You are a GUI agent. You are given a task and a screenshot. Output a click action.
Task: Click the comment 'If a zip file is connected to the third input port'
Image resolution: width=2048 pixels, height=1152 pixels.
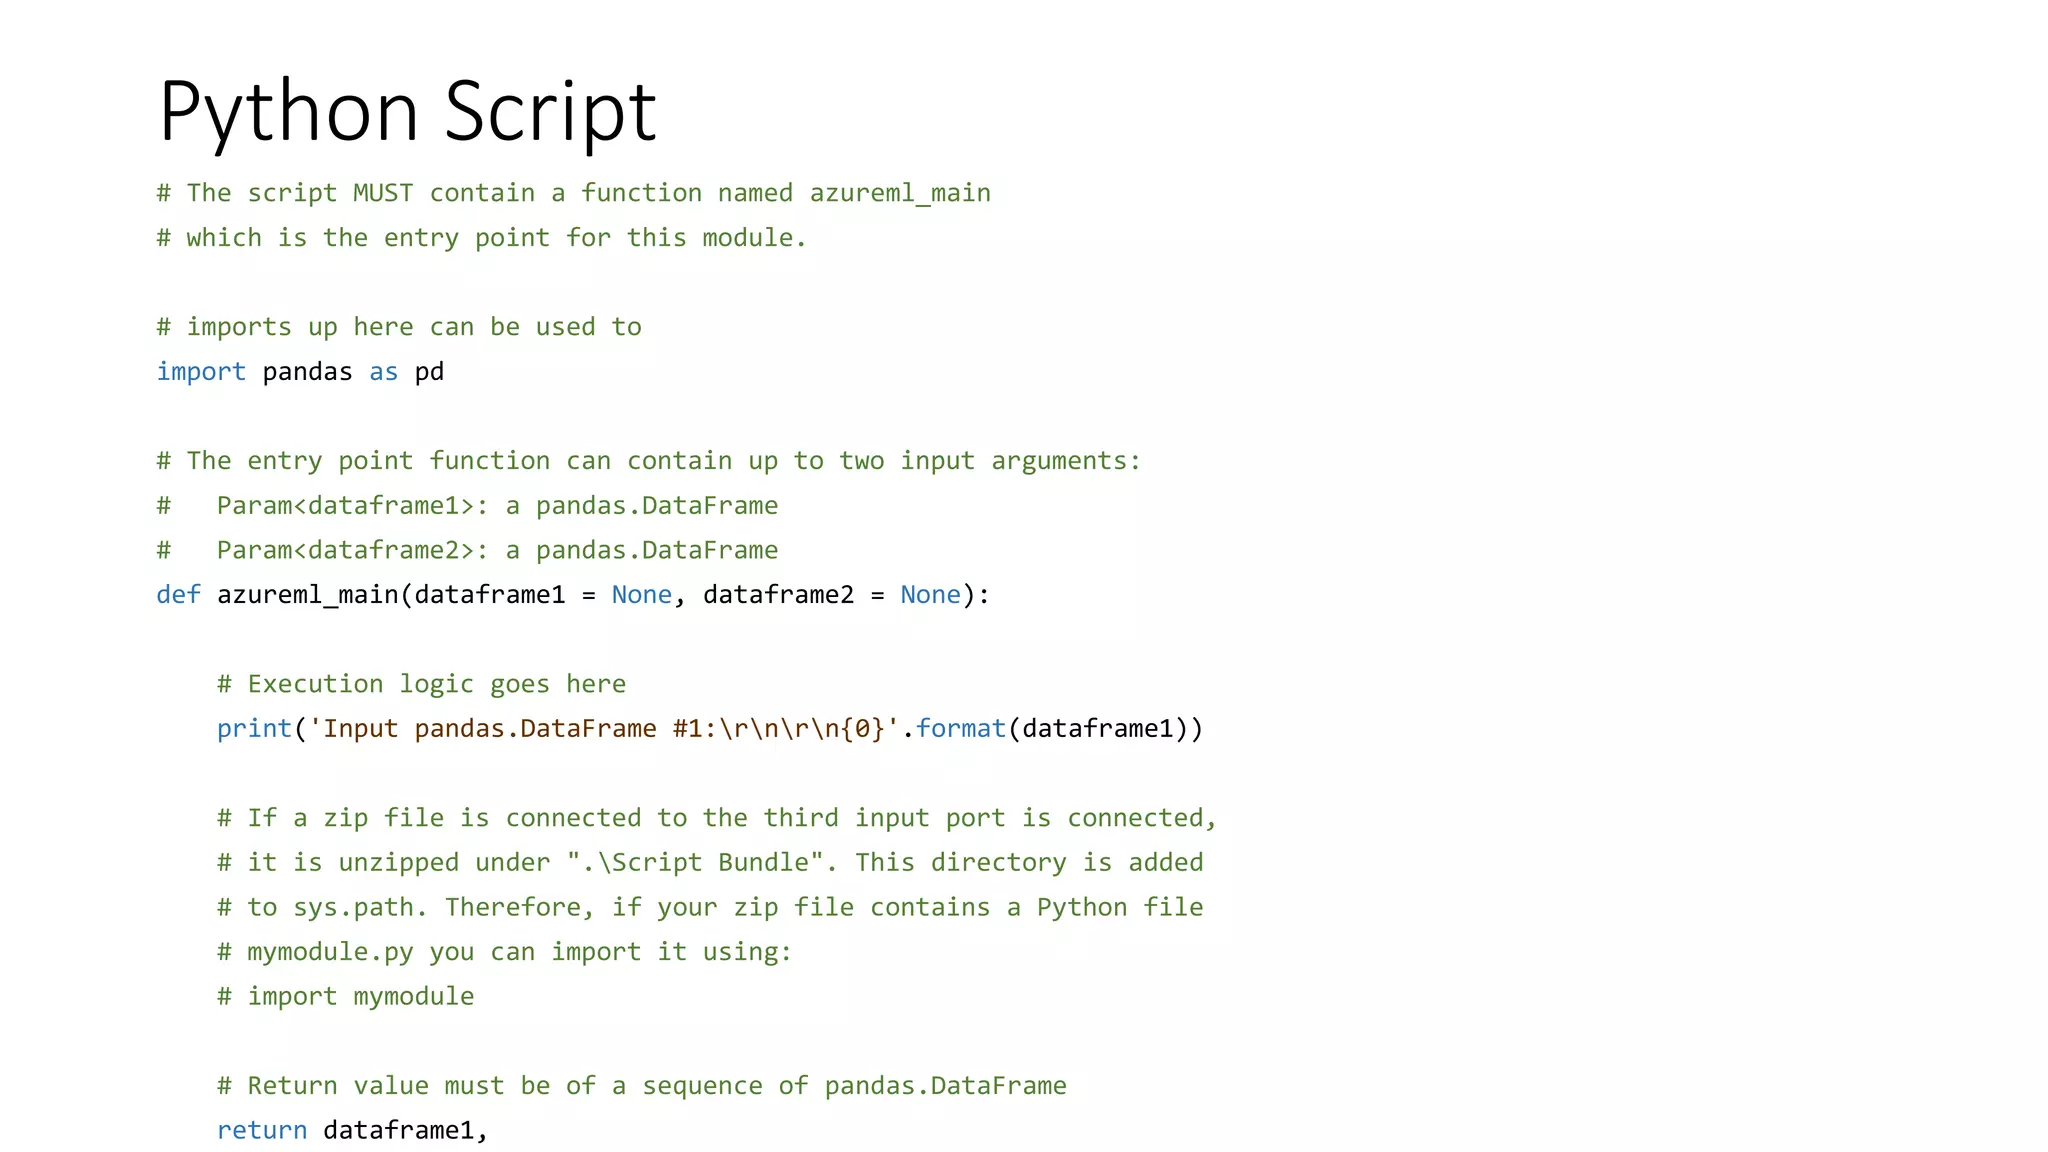(x=717, y=818)
